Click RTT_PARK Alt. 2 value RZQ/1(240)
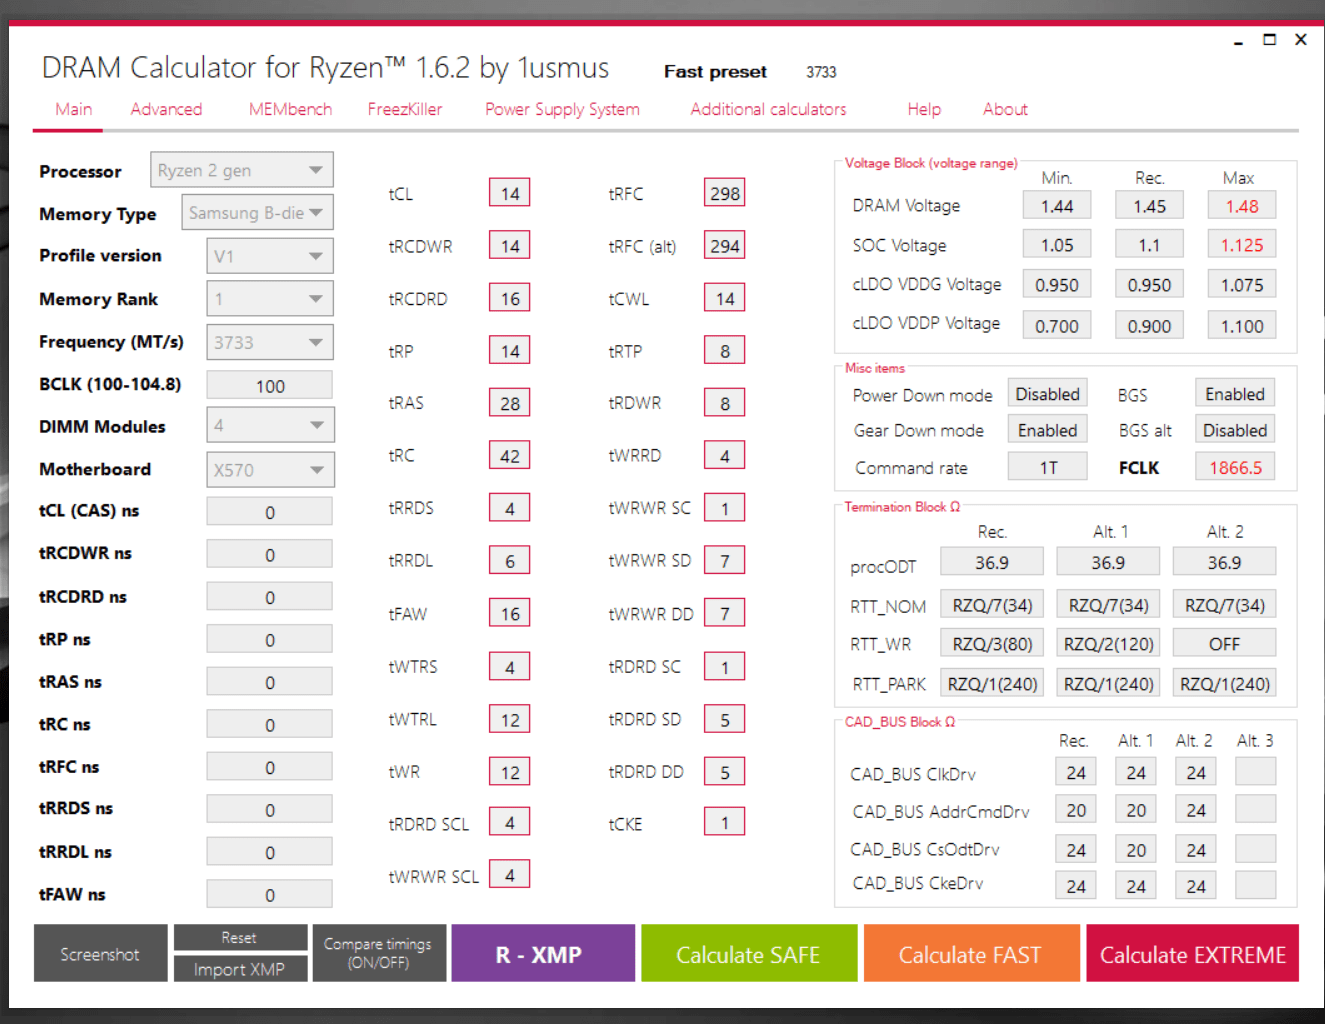 [x=1224, y=684]
